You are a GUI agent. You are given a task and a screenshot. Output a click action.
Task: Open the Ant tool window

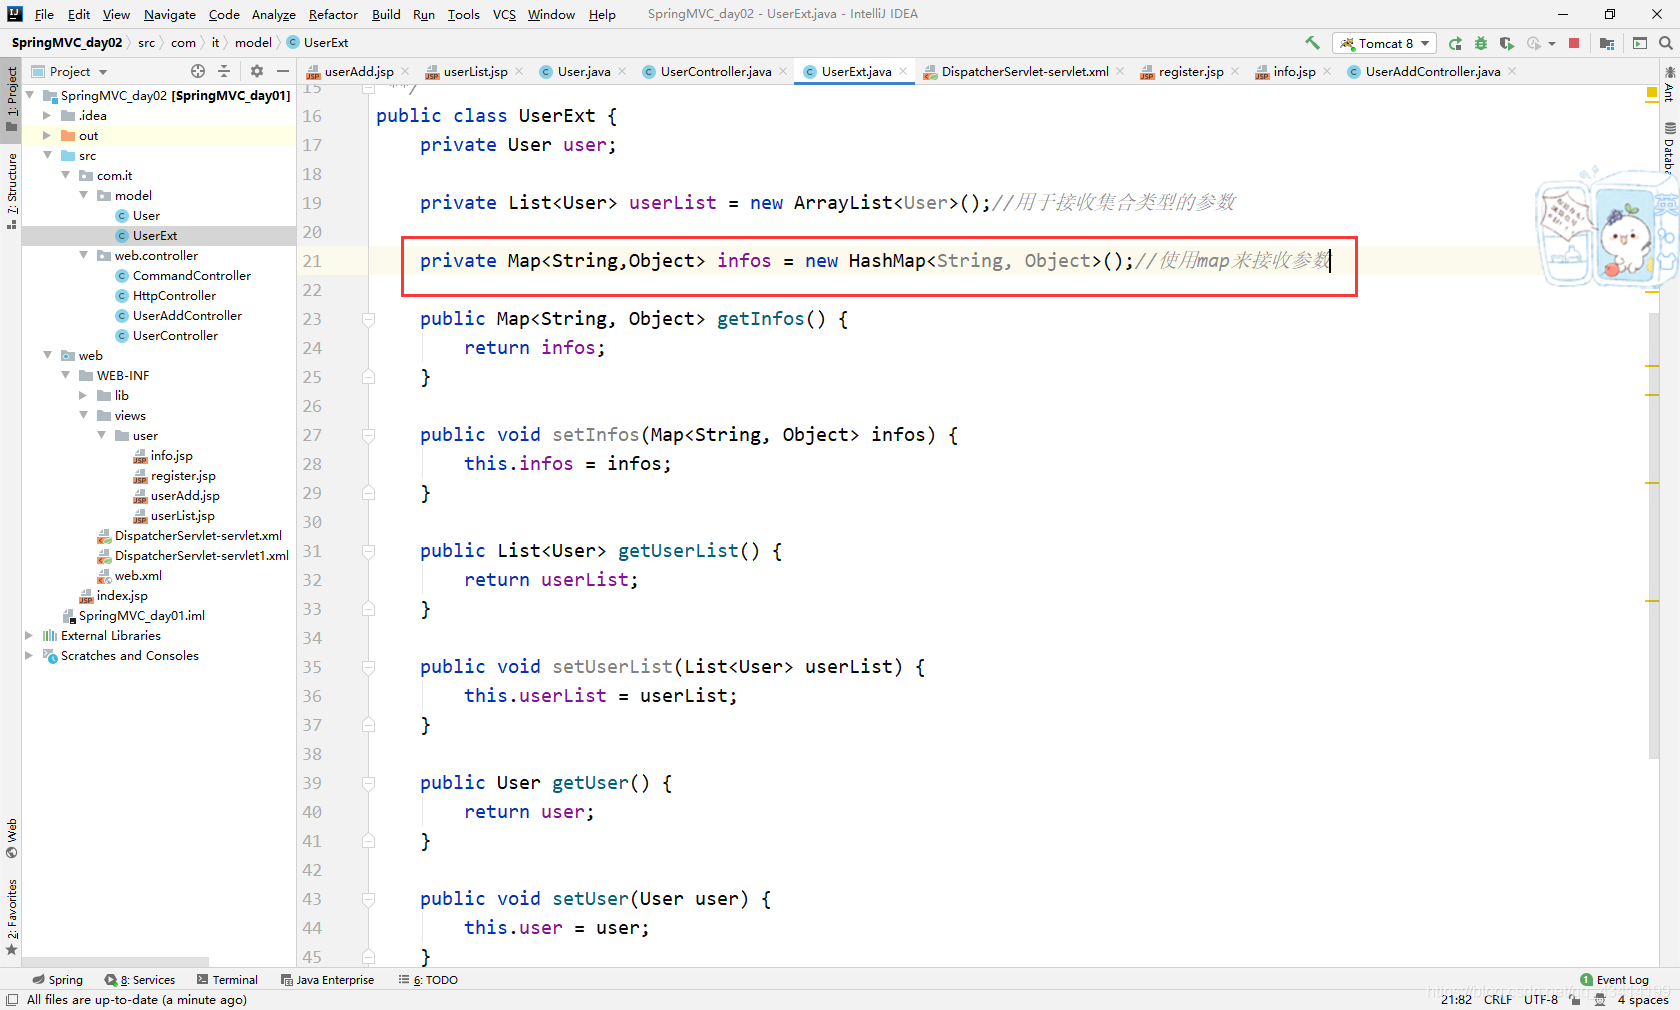[1669, 84]
